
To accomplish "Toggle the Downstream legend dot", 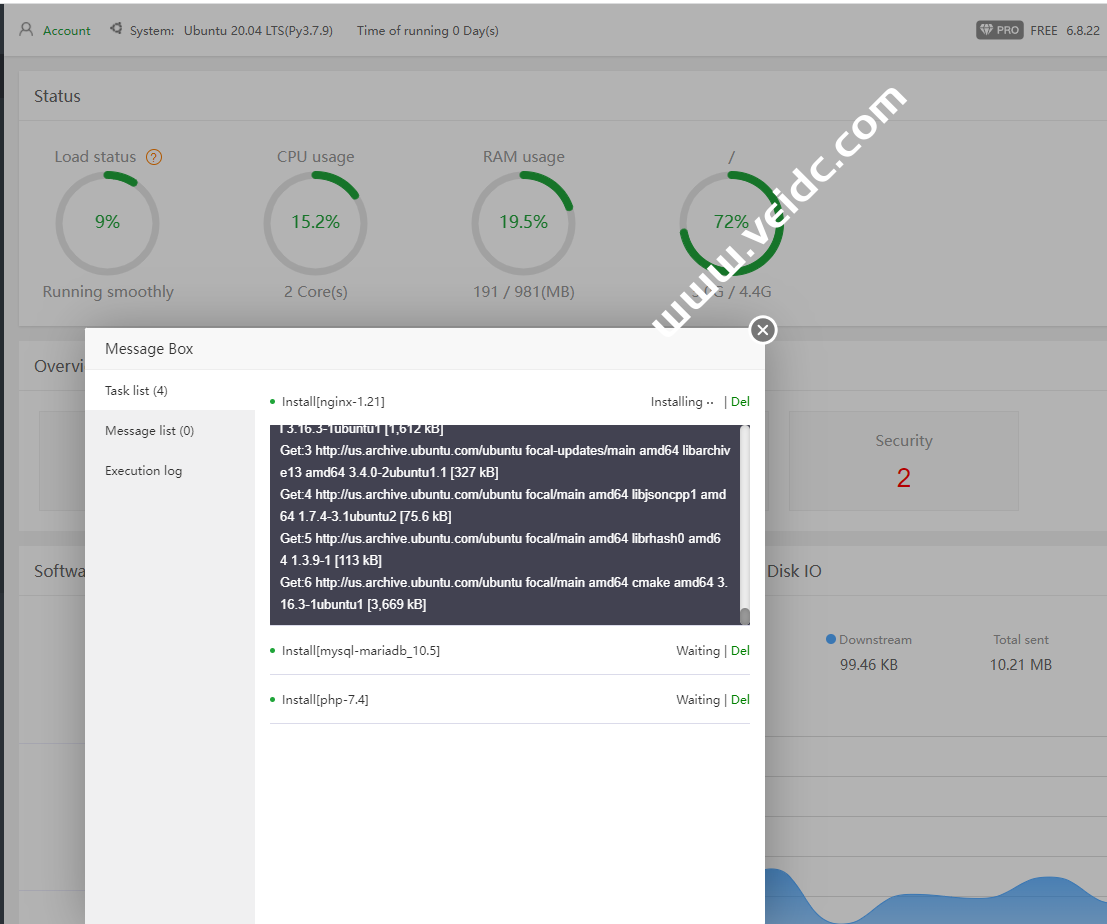I will 831,639.
